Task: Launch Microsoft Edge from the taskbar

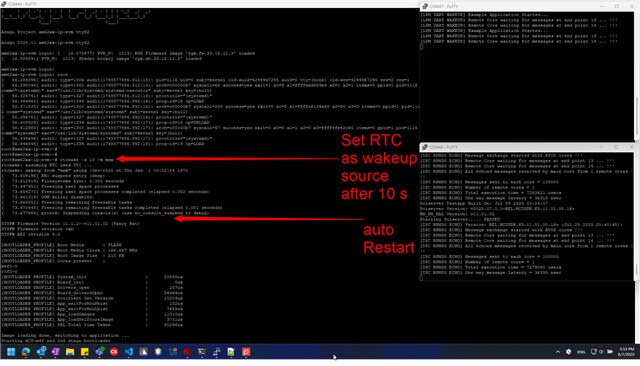Action: pyautogui.click(x=26, y=352)
